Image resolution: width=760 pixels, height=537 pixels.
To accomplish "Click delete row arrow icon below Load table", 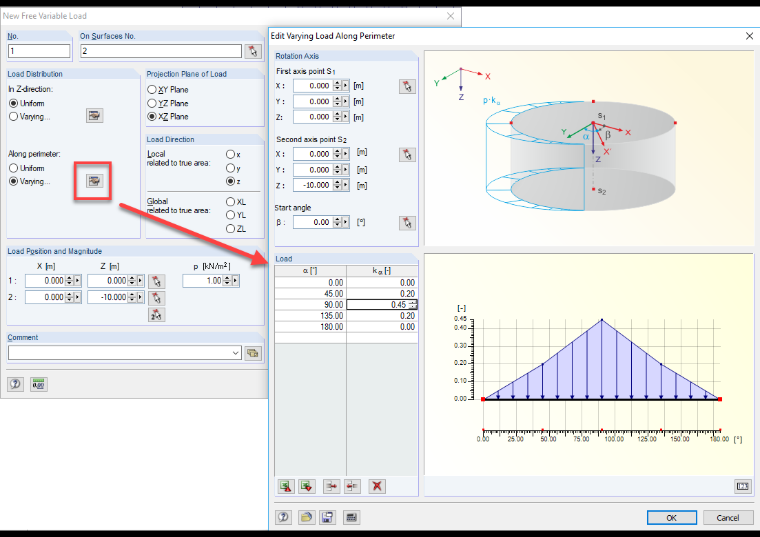I will [352, 486].
